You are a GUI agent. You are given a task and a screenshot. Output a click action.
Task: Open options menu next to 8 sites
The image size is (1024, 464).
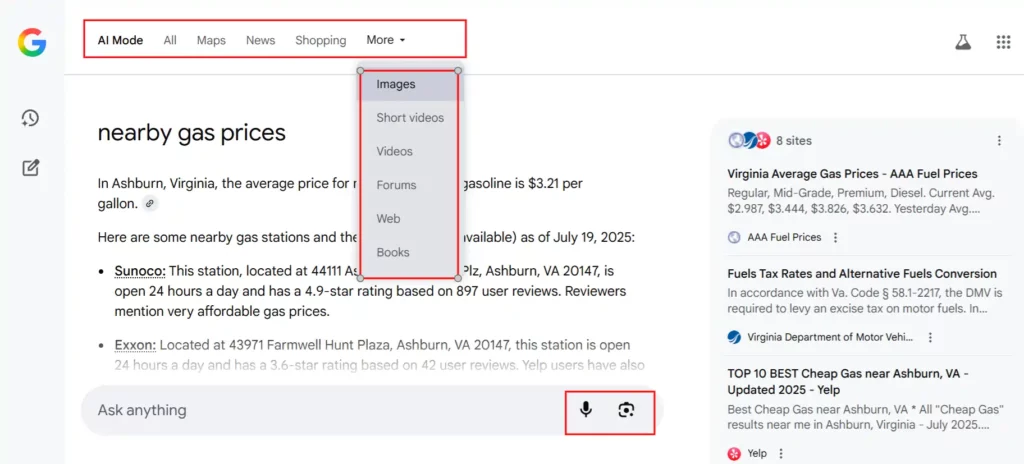point(999,141)
